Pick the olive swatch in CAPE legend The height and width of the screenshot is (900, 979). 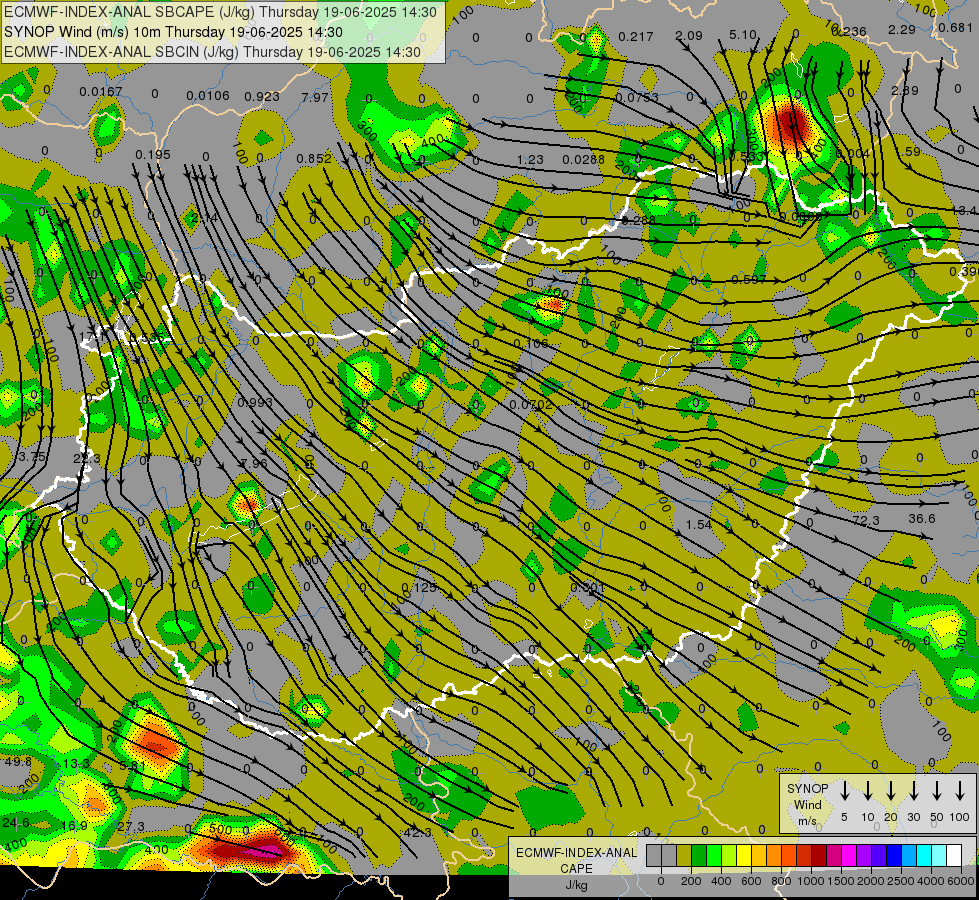(x=684, y=855)
